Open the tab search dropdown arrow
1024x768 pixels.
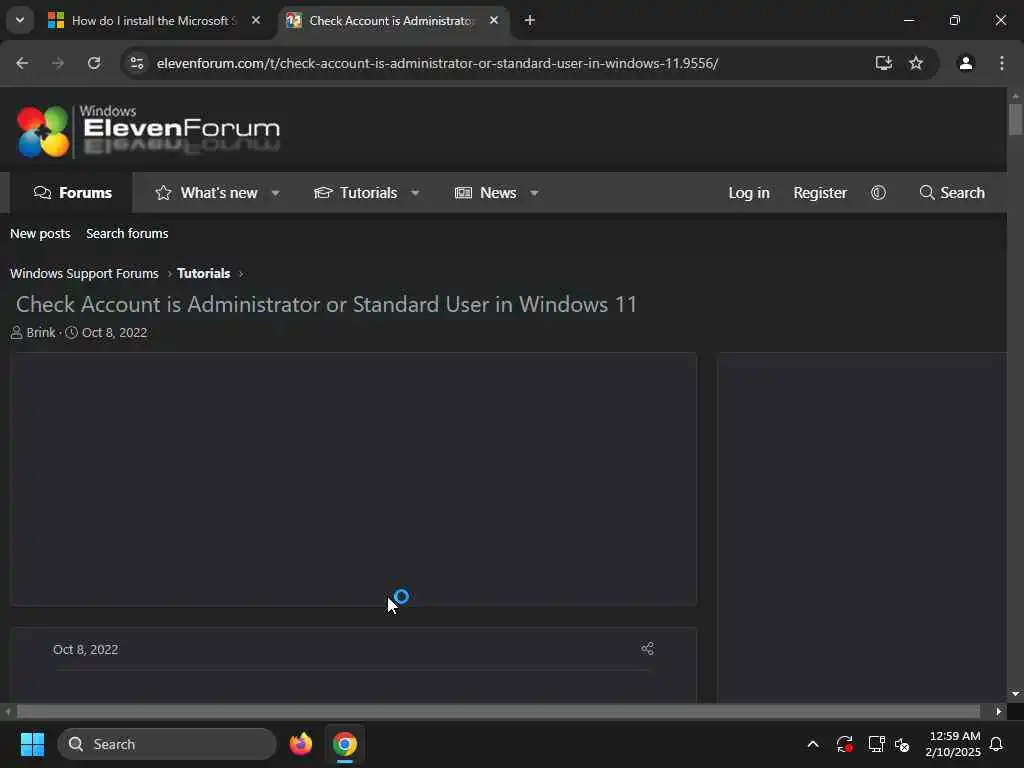click(20, 20)
